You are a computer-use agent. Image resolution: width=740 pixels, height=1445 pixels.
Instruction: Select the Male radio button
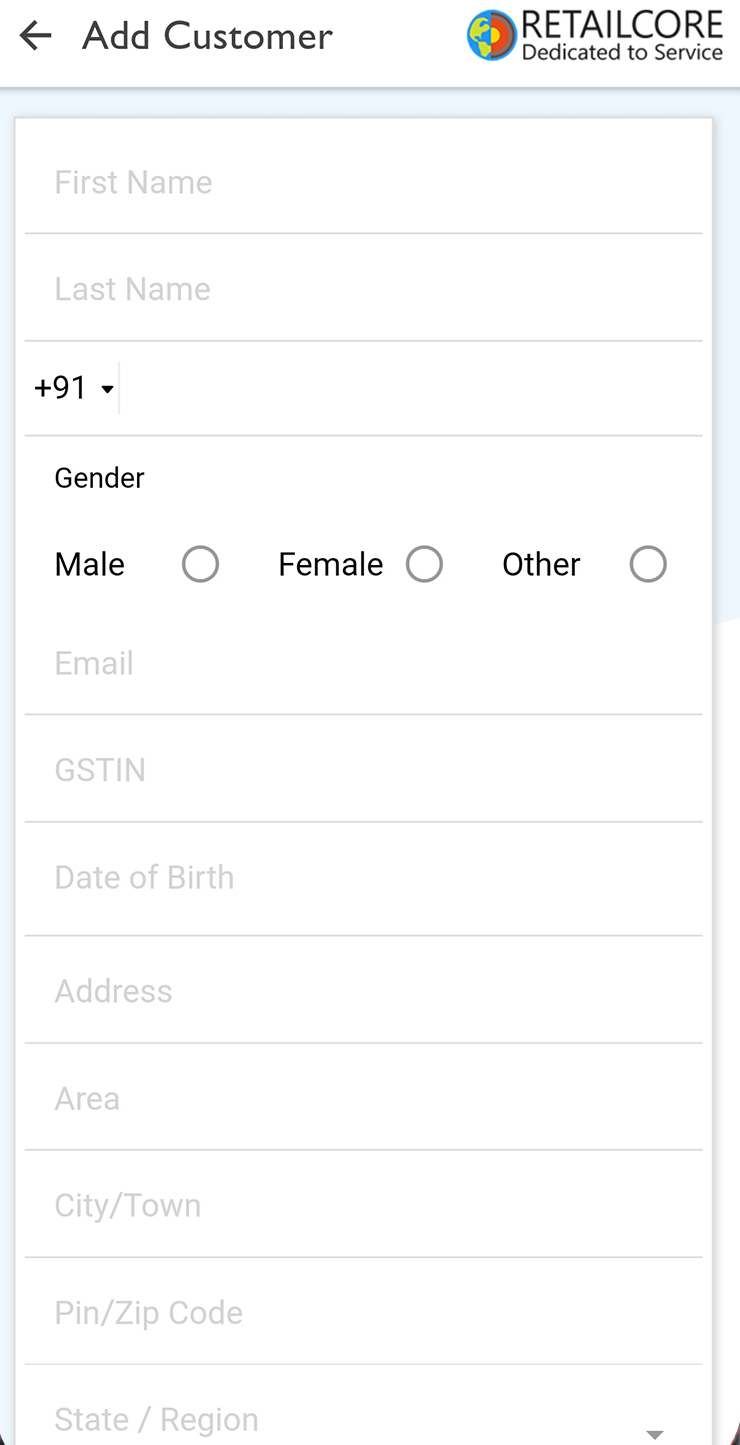click(200, 564)
